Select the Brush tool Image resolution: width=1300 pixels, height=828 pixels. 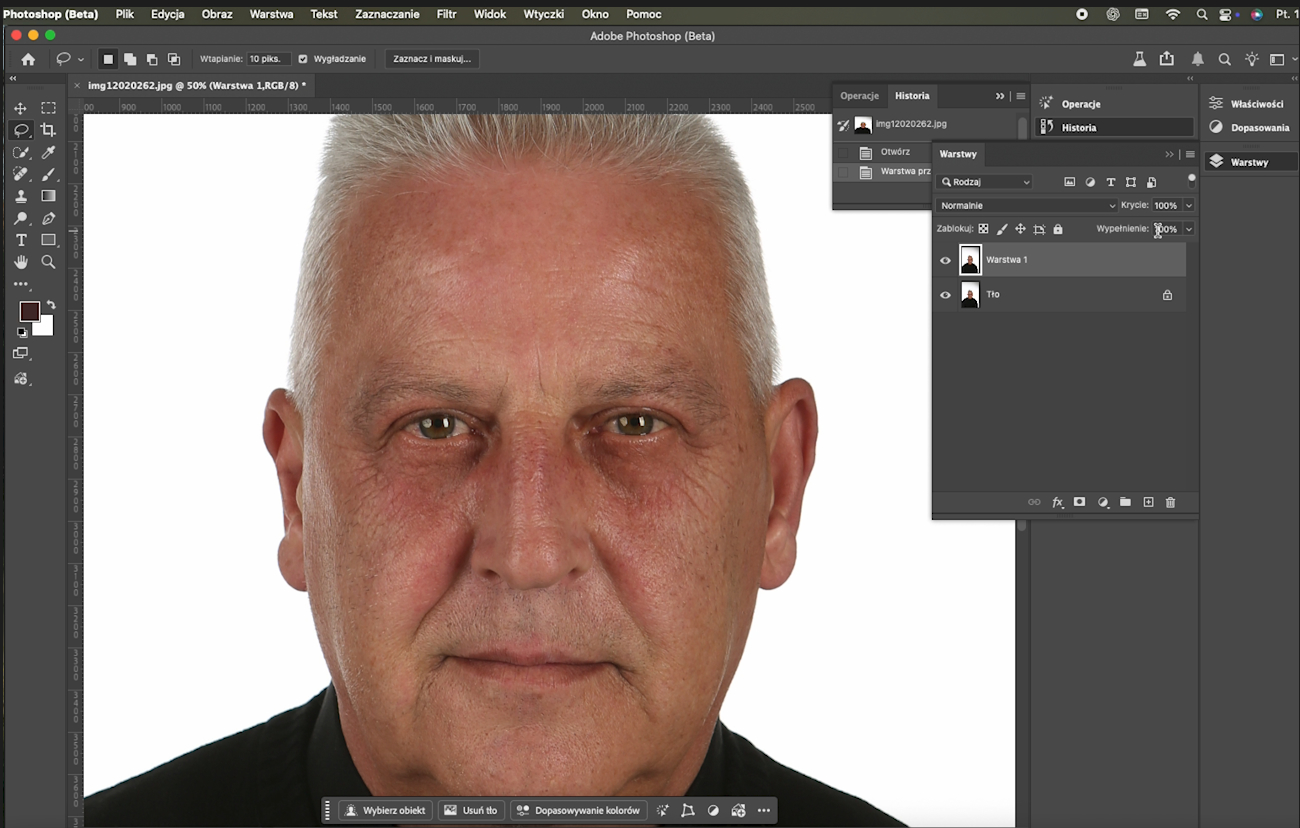(x=48, y=174)
